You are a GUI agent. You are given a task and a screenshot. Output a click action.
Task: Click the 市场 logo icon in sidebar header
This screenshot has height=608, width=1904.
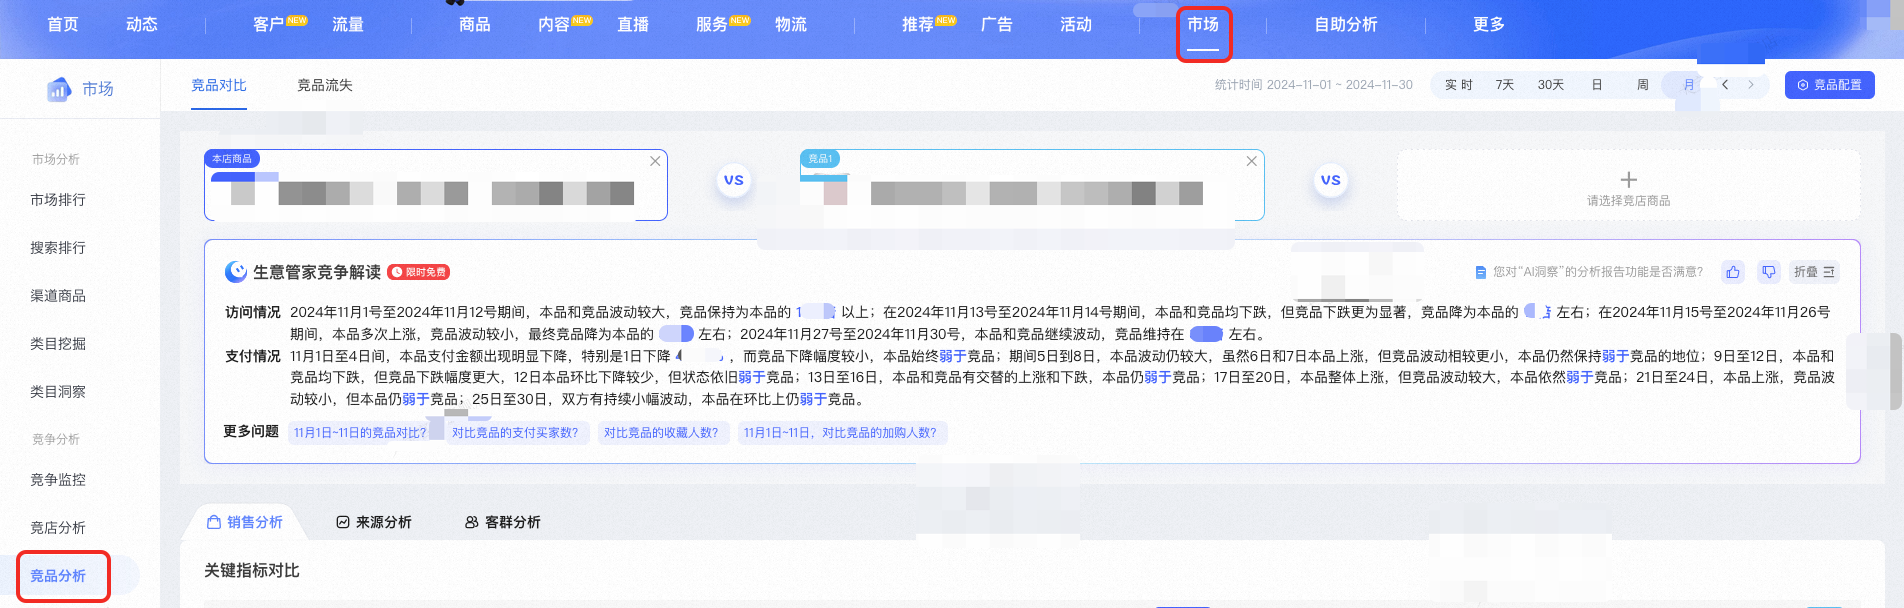coord(59,89)
